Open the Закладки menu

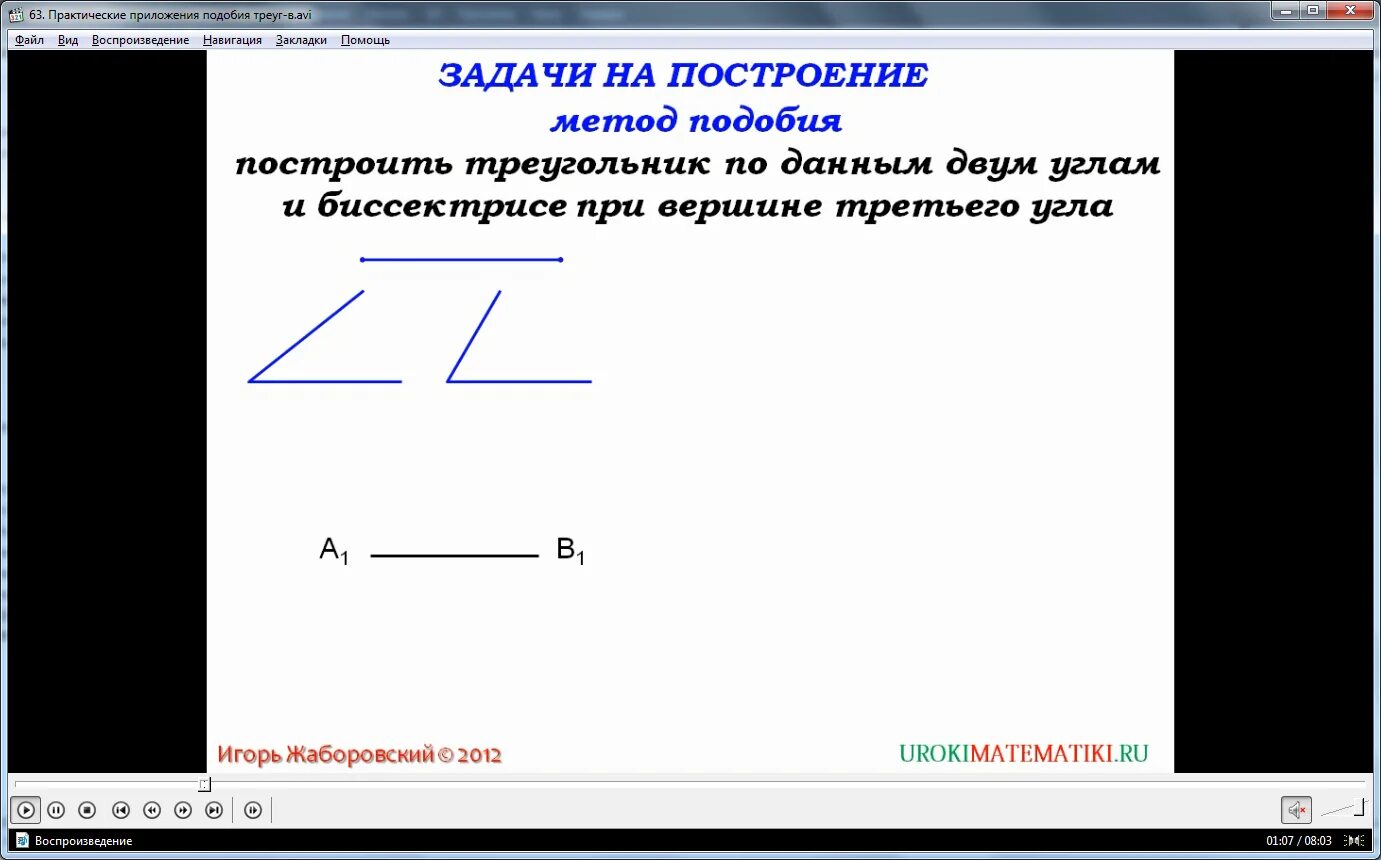click(x=301, y=40)
